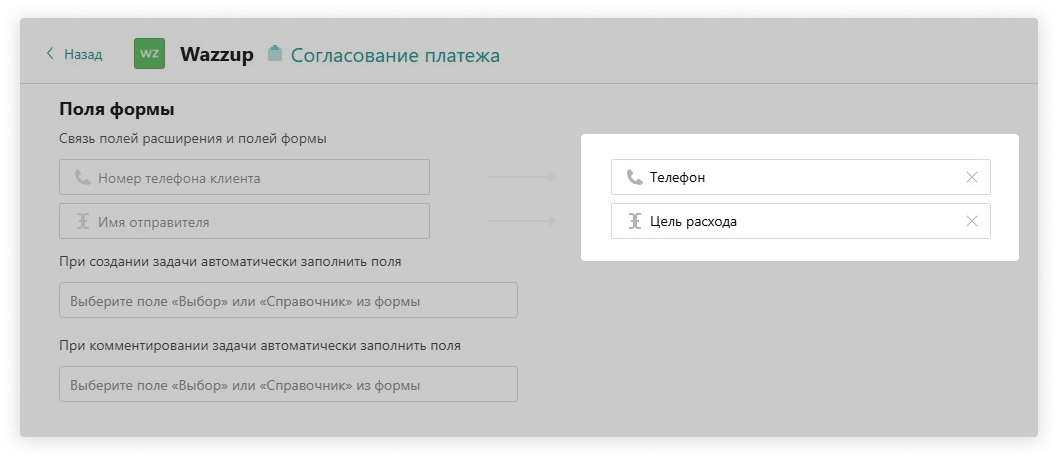Click the back chevron arrow icon
This screenshot has width=1058, height=459.
[x=50, y=54]
